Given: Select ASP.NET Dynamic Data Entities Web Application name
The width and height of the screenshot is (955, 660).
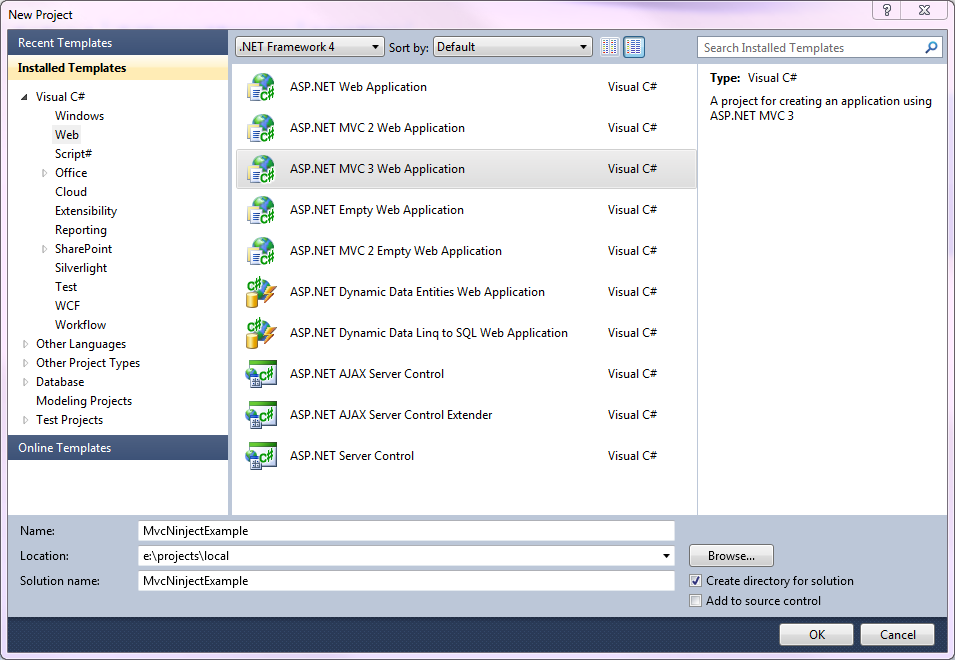Looking at the screenshot, I should coord(417,292).
